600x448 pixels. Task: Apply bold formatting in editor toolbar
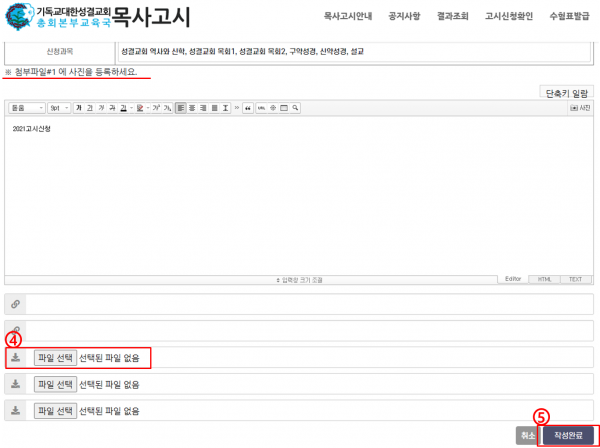[79, 108]
